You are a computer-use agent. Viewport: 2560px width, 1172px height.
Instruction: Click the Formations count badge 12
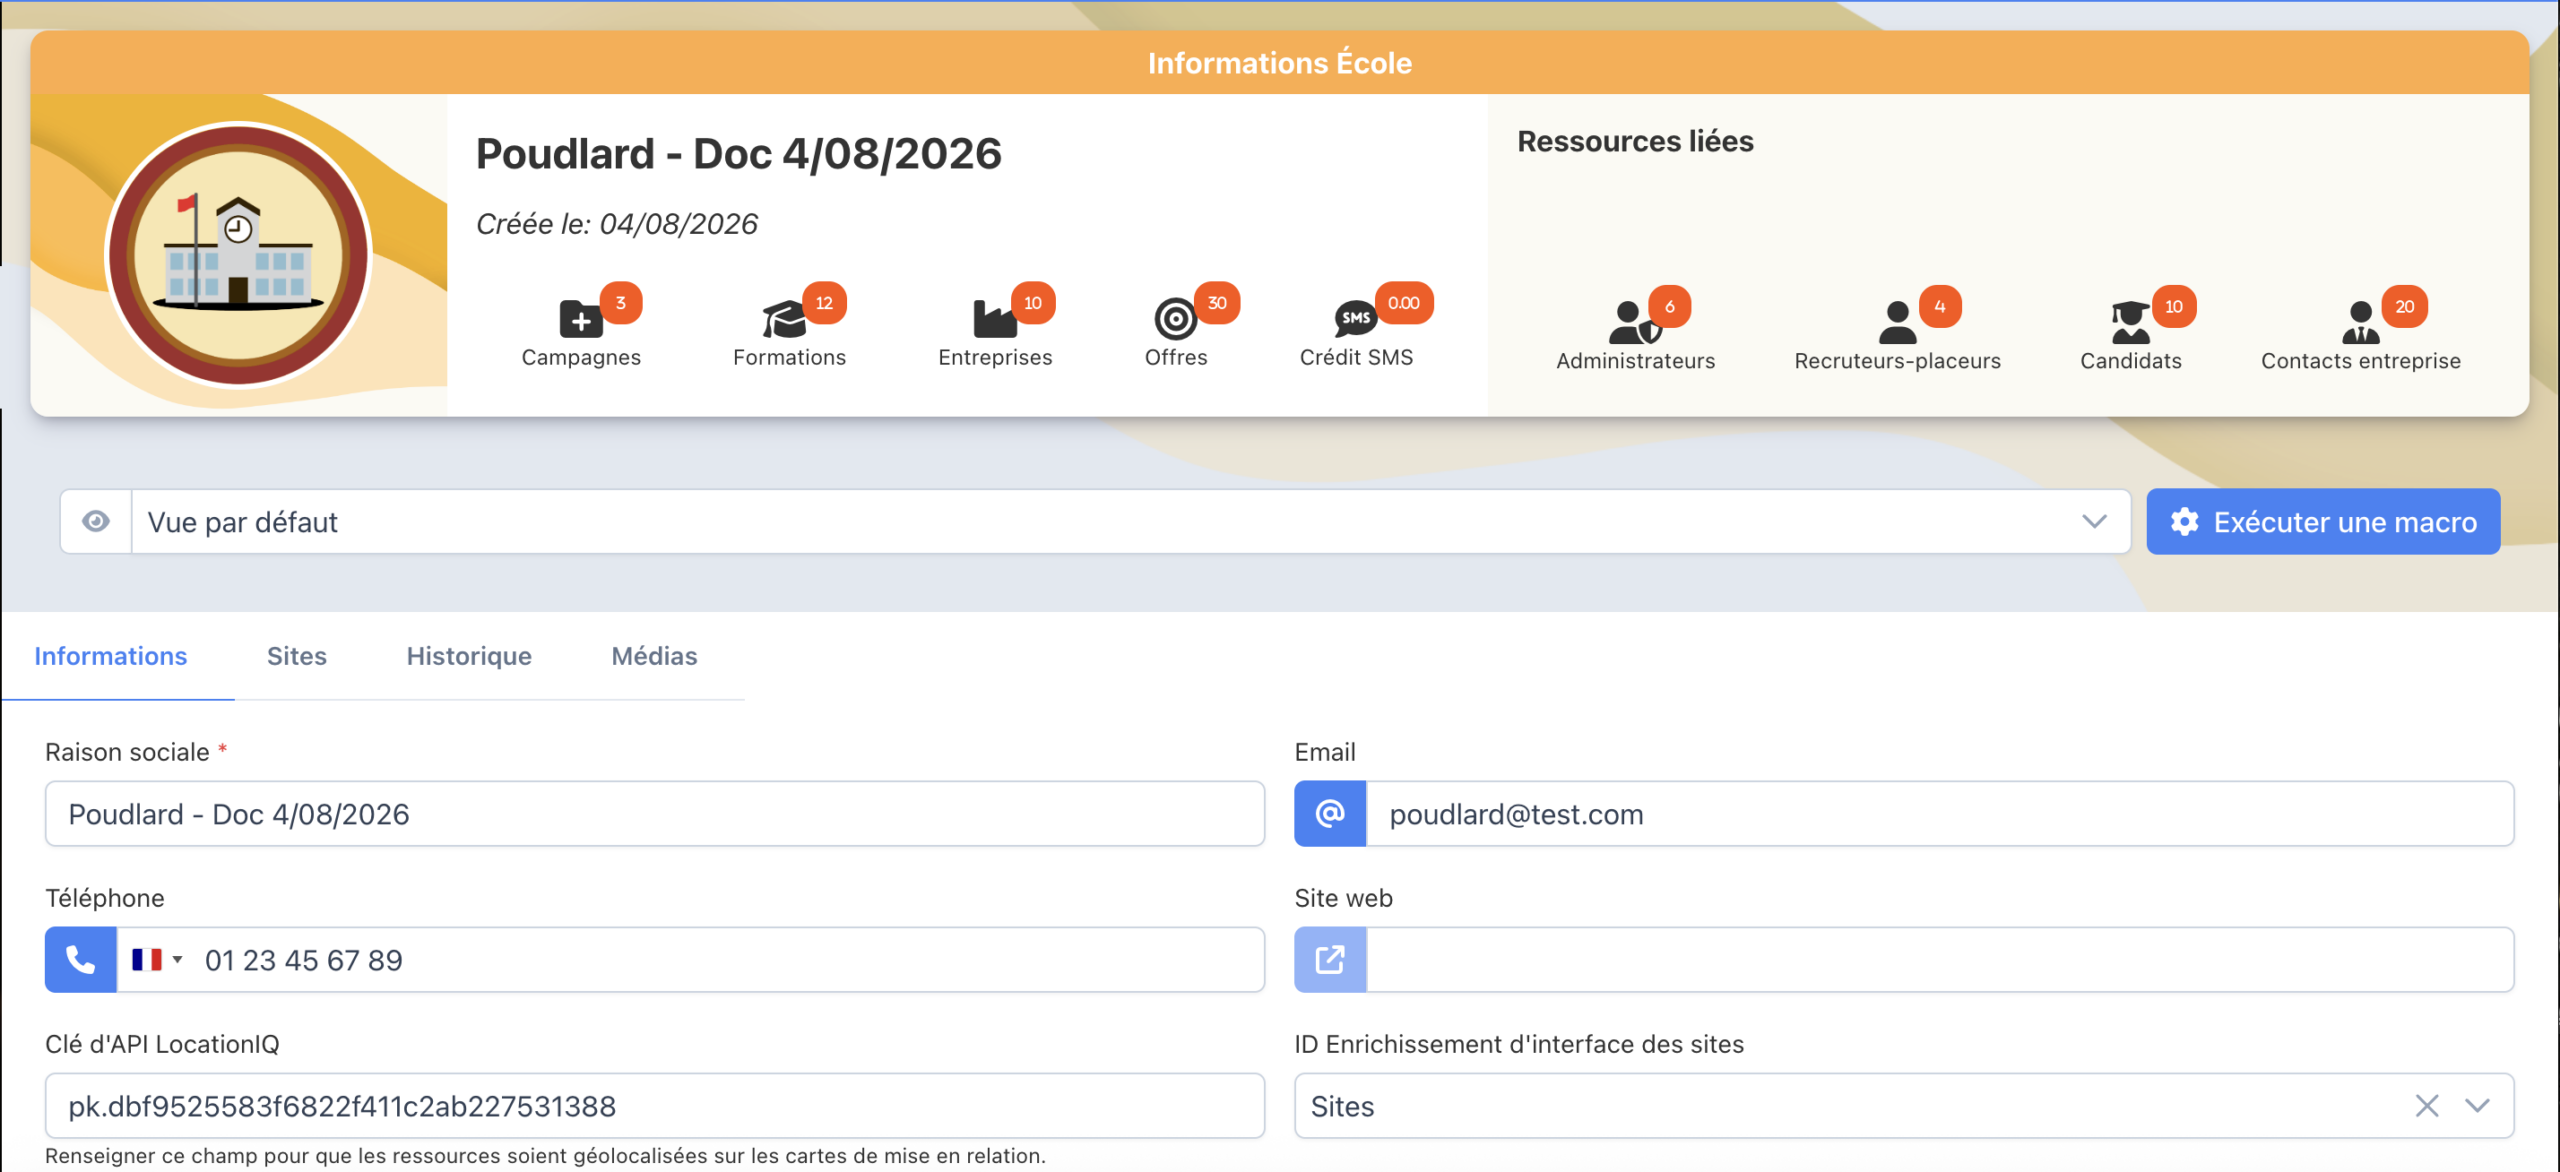coord(824,303)
